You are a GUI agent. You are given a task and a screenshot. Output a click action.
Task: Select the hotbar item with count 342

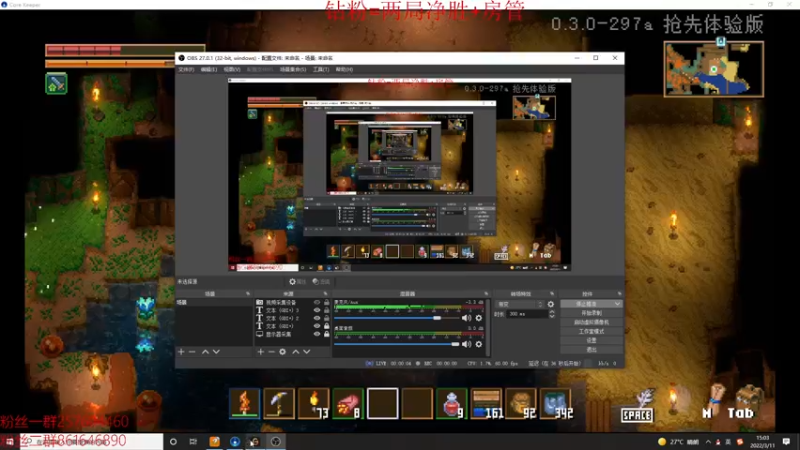coord(556,404)
